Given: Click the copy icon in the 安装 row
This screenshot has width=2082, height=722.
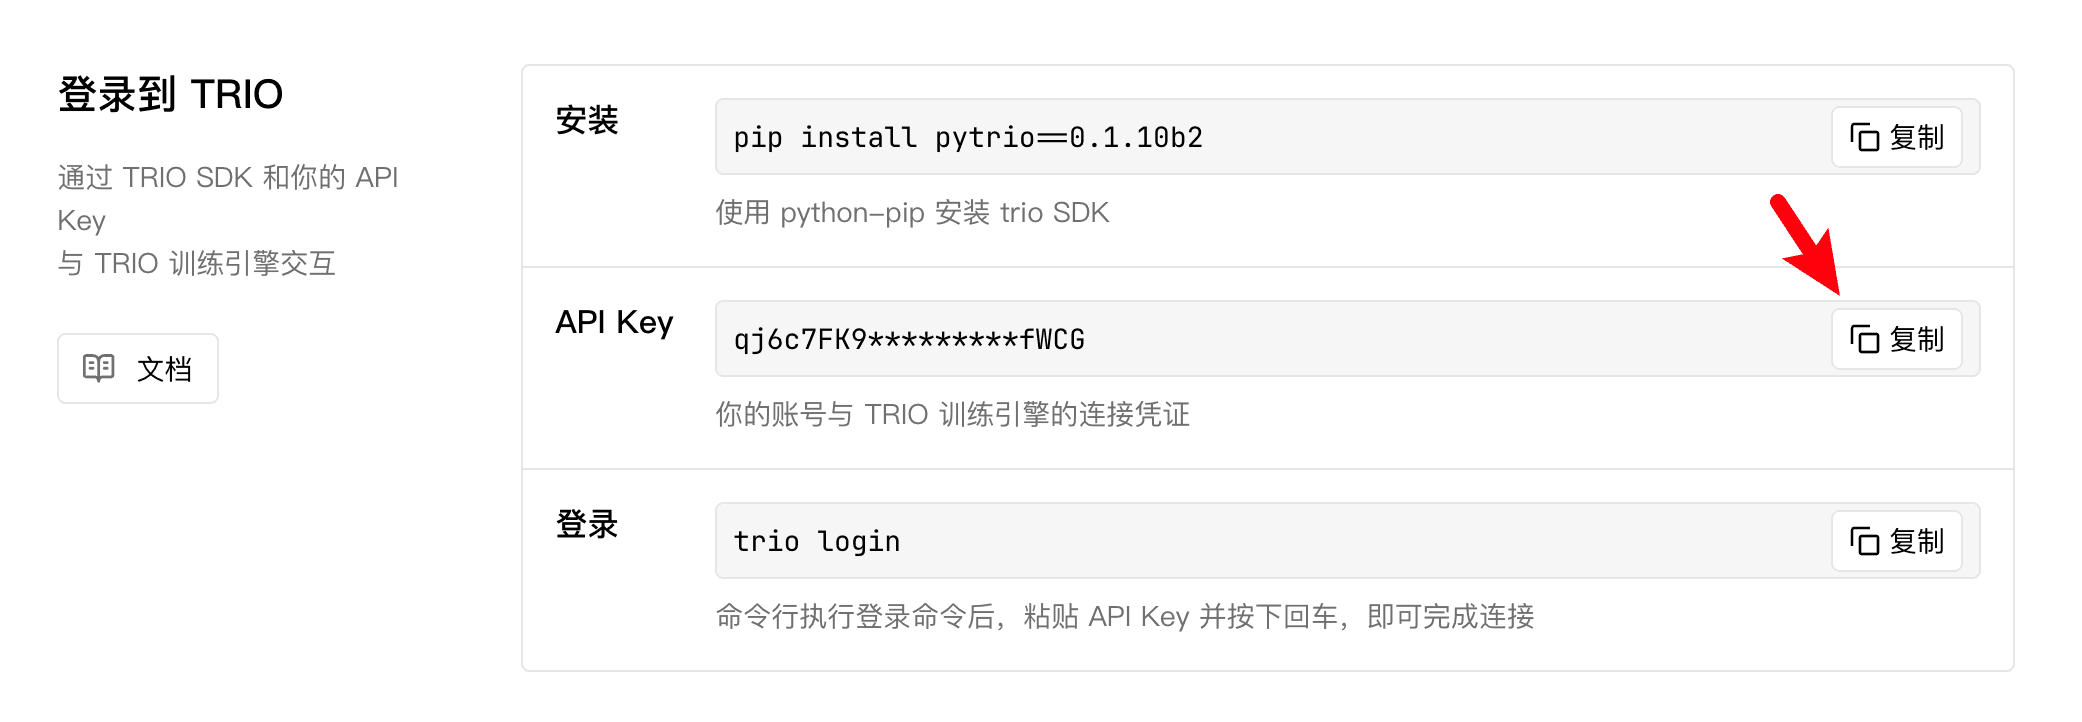Looking at the screenshot, I should (x=1864, y=137).
